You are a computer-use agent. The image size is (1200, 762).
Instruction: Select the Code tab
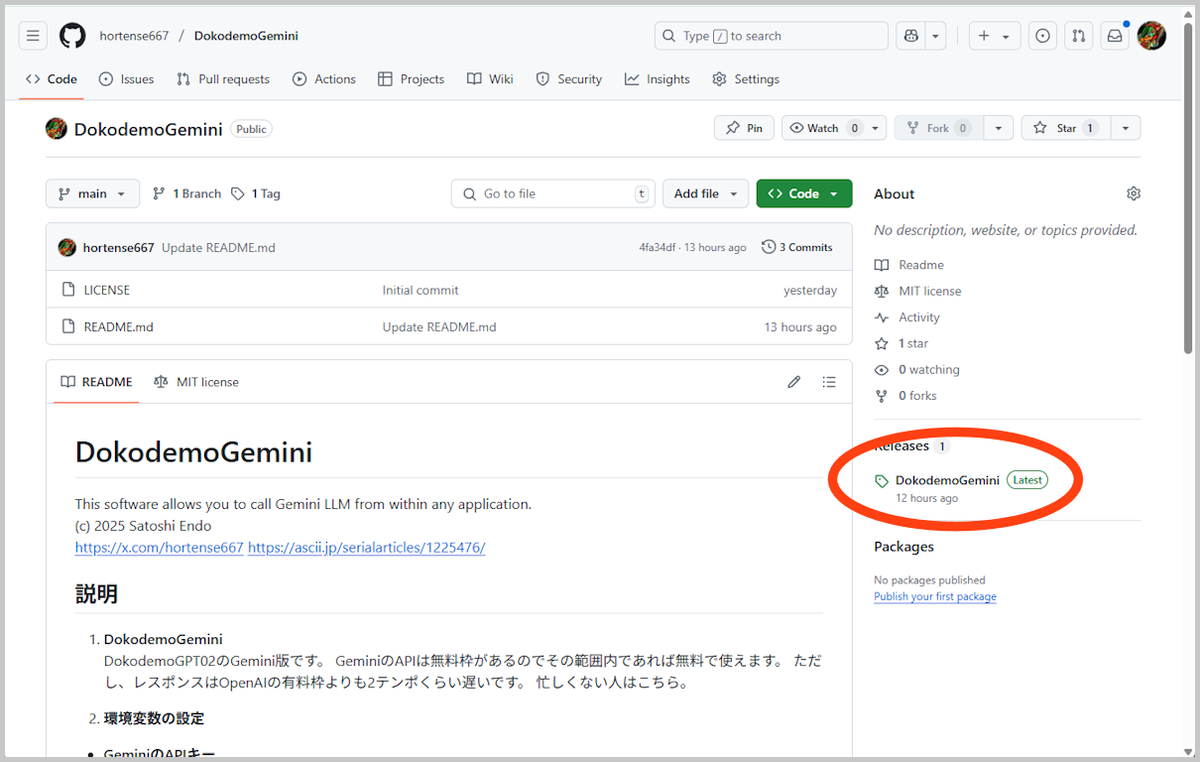pyautogui.click(x=51, y=79)
